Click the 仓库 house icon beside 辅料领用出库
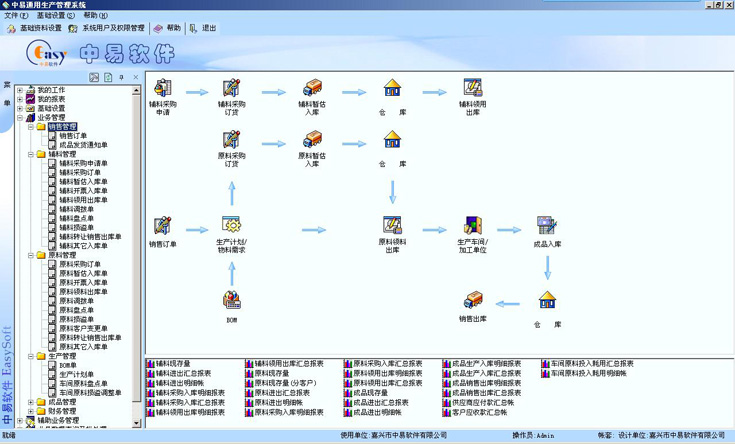The image size is (735, 444). click(392, 88)
